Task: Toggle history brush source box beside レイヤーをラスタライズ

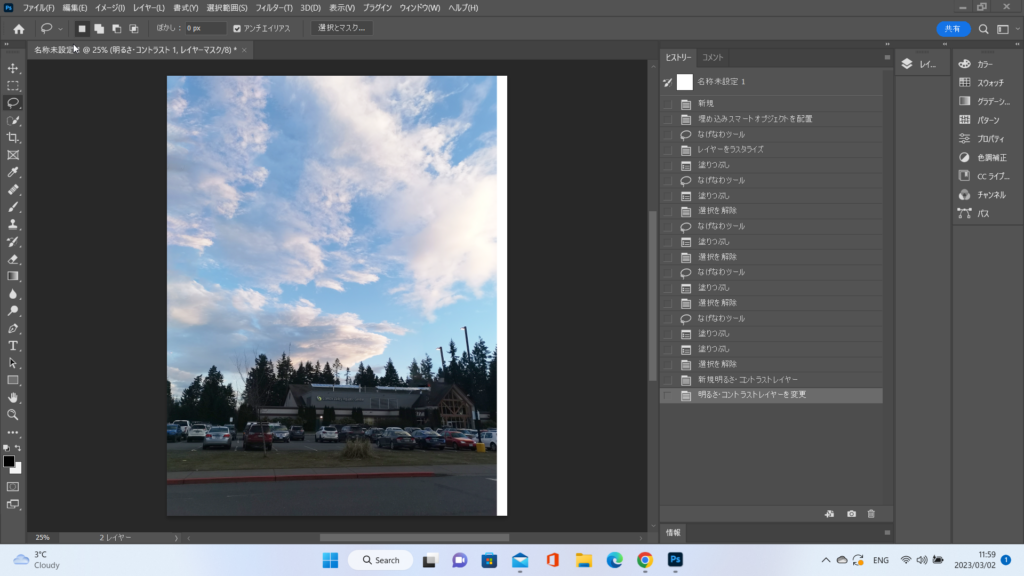Action: (667, 150)
